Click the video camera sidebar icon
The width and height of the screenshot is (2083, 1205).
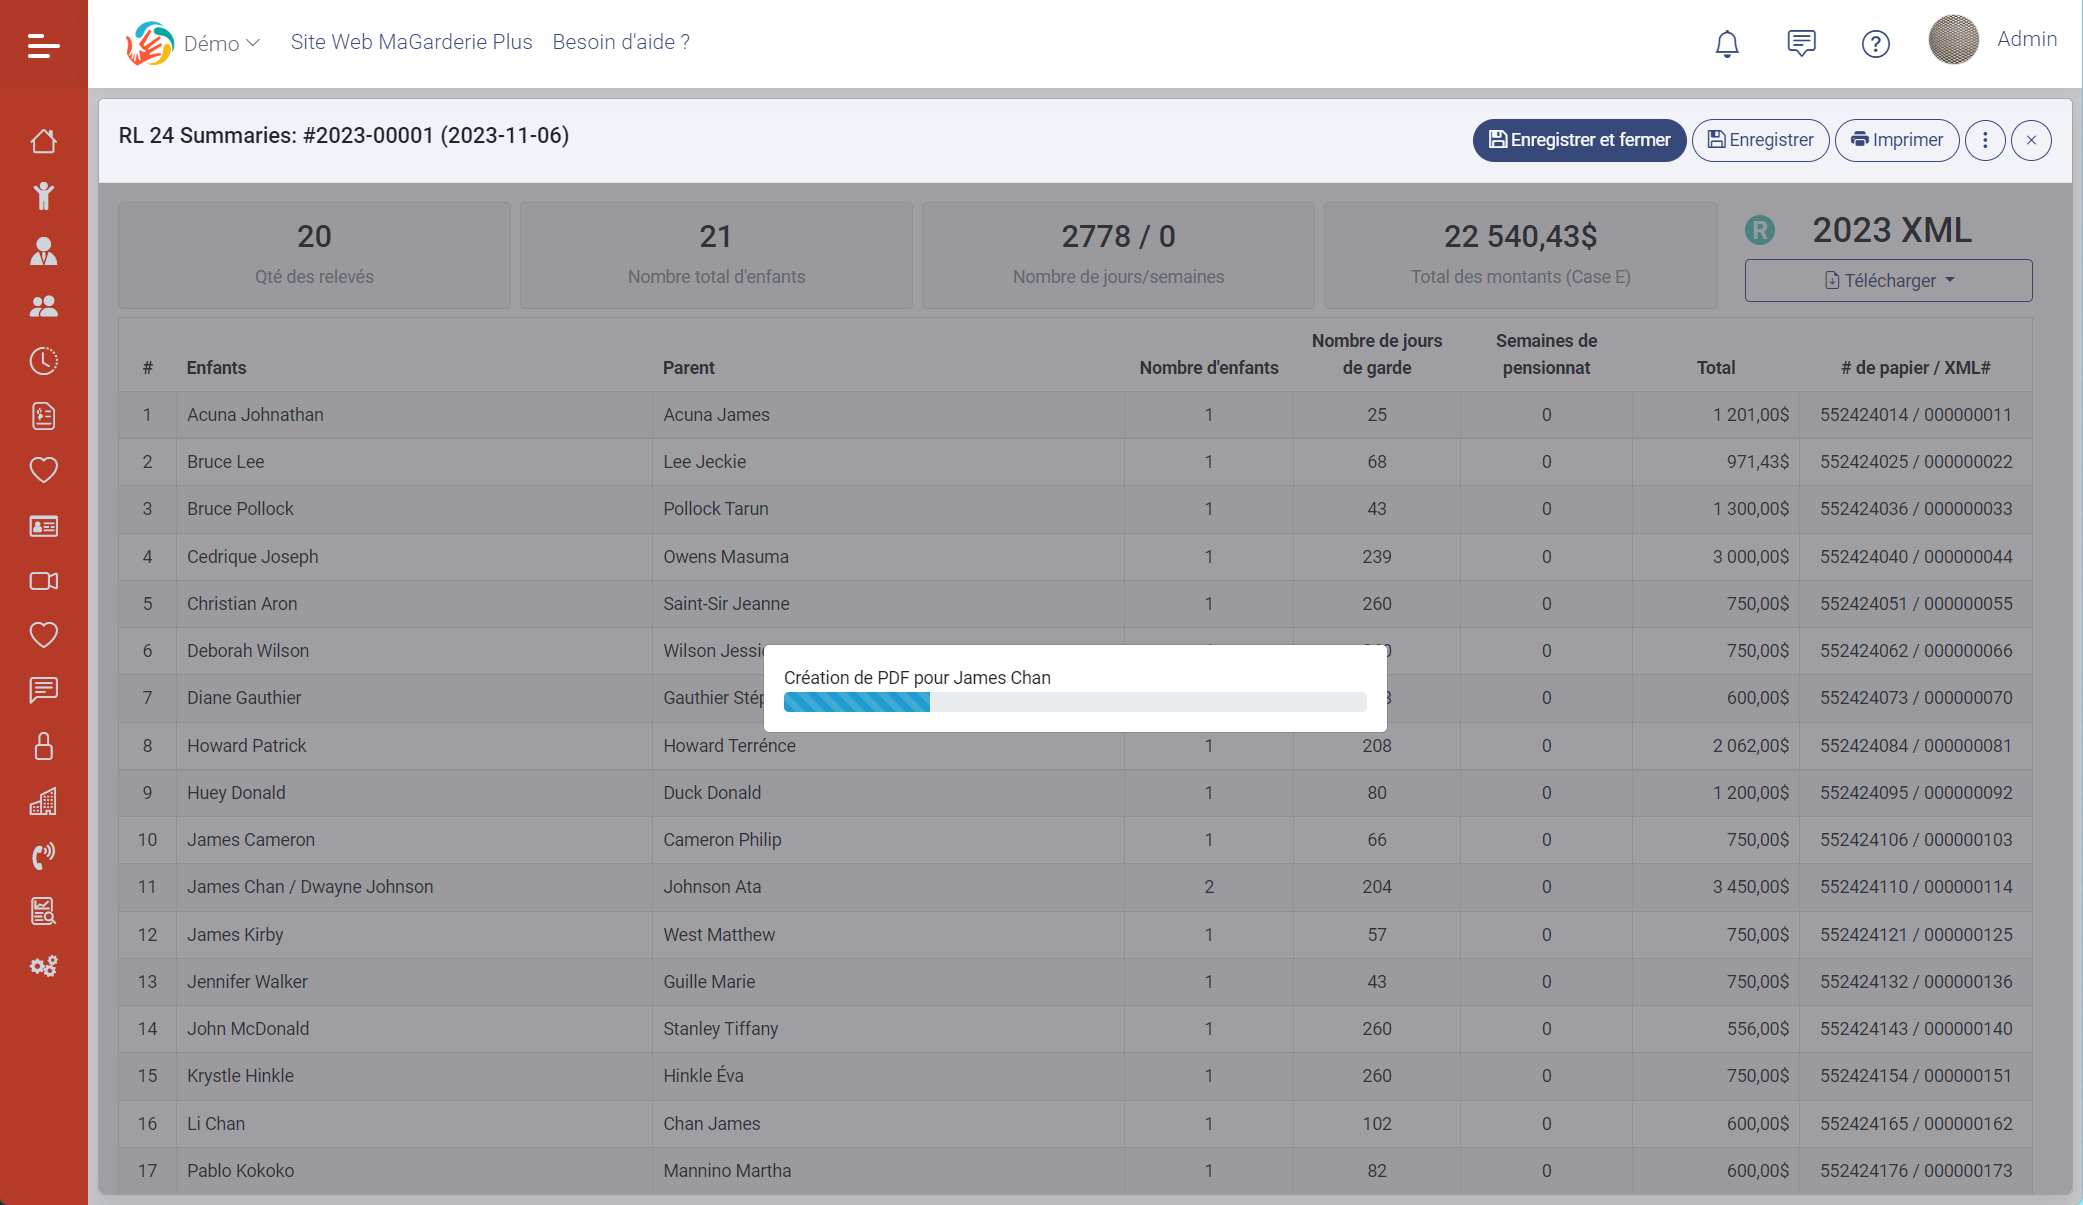(43, 581)
